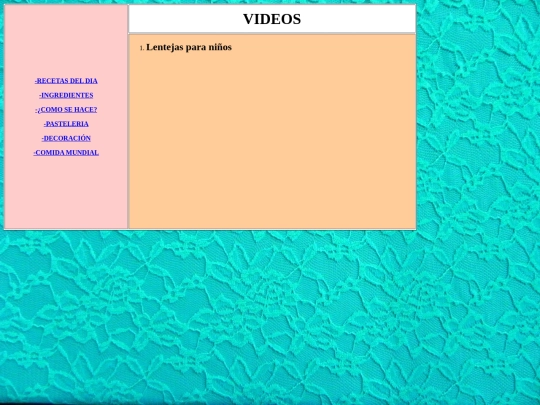Click blank pink sidebar area below COMIDA MUNDIAL
This screenshot has height=405, width=540.
pos(66,193)
